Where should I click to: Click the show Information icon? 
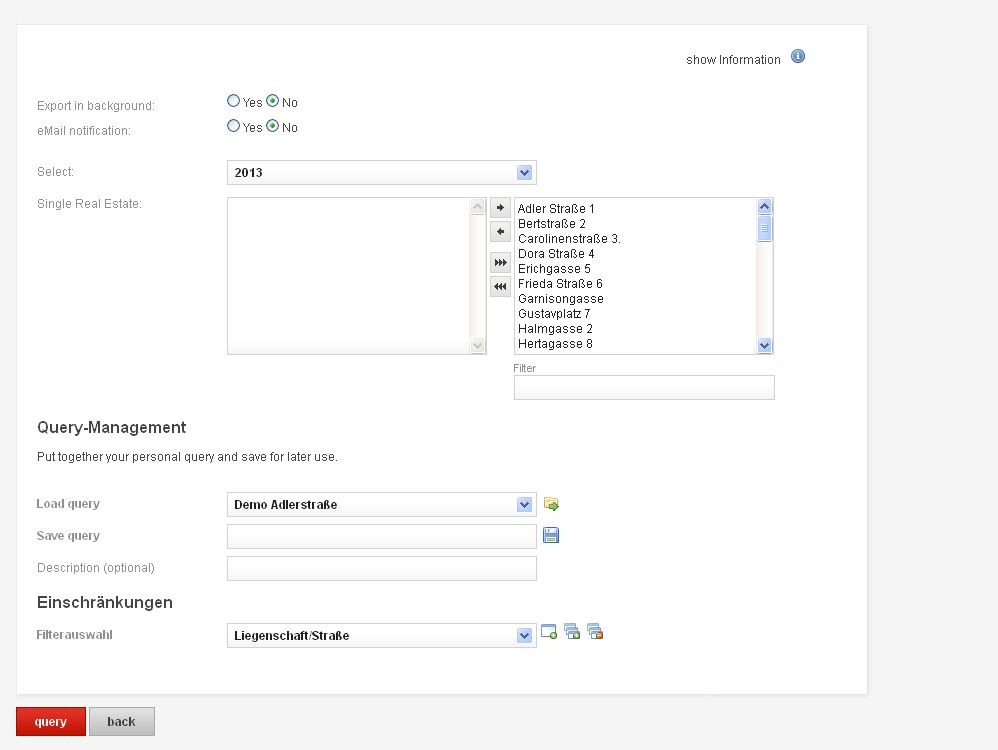point(798,57)
